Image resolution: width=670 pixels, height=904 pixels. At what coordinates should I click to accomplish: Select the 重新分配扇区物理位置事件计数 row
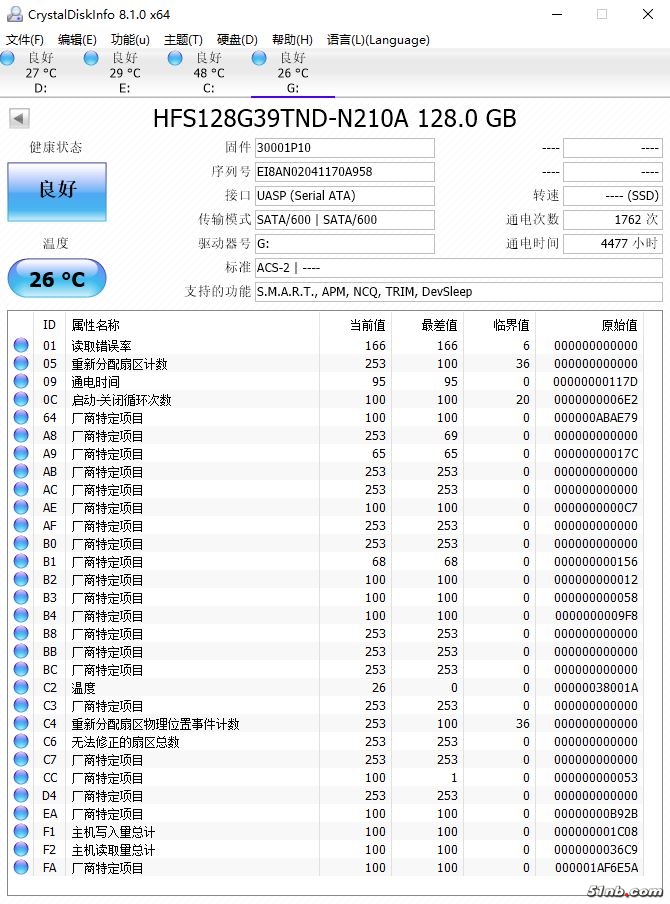[x=326, y=724]
